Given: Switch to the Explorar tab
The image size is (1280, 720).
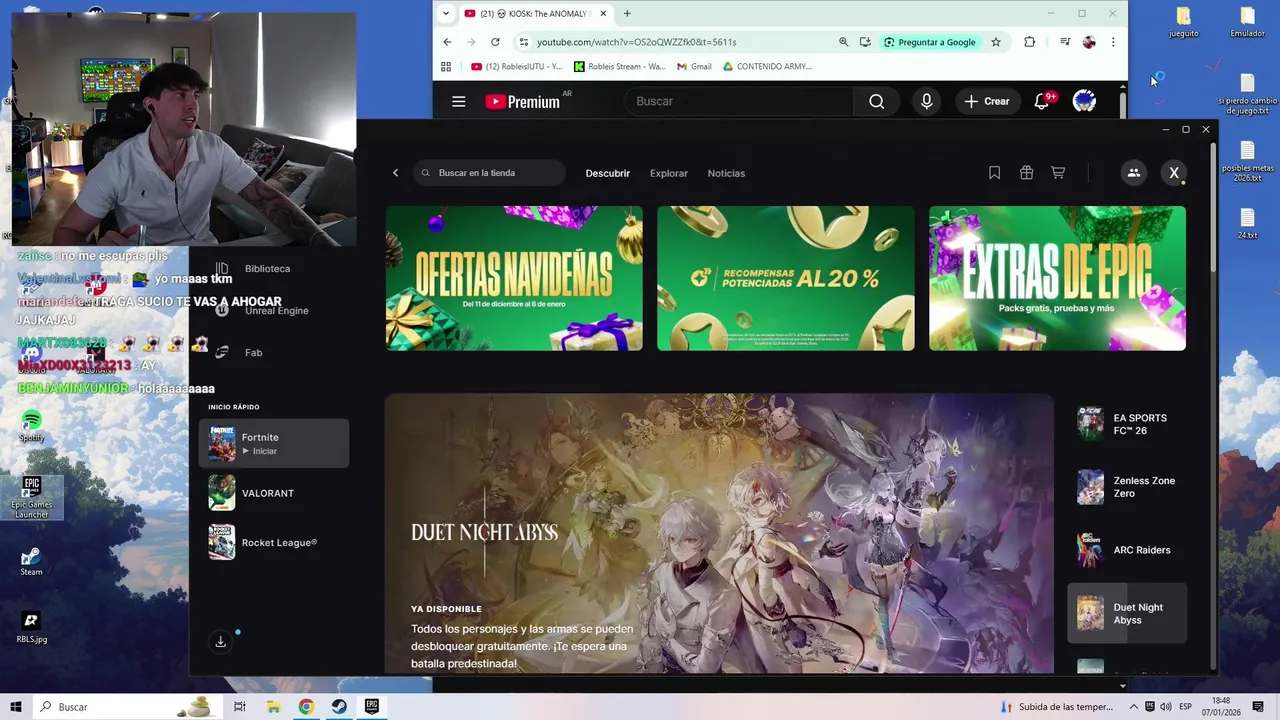Looking at the screenshot, I should click(668, 173).
